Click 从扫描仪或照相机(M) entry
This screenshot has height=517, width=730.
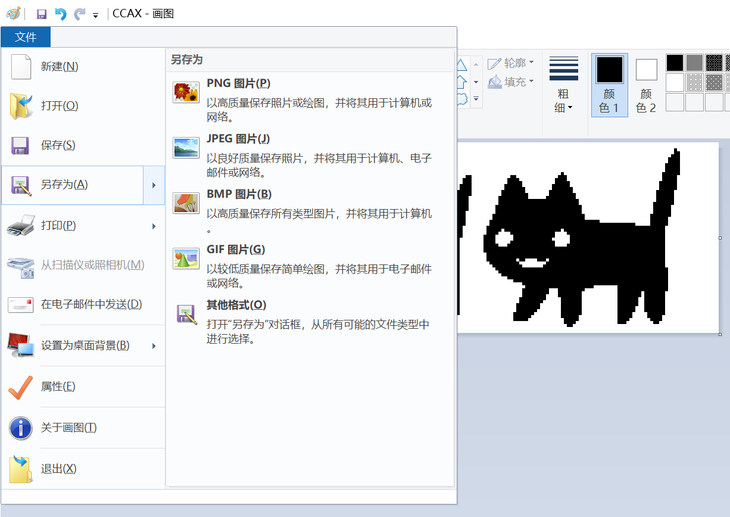pos(83,265)
